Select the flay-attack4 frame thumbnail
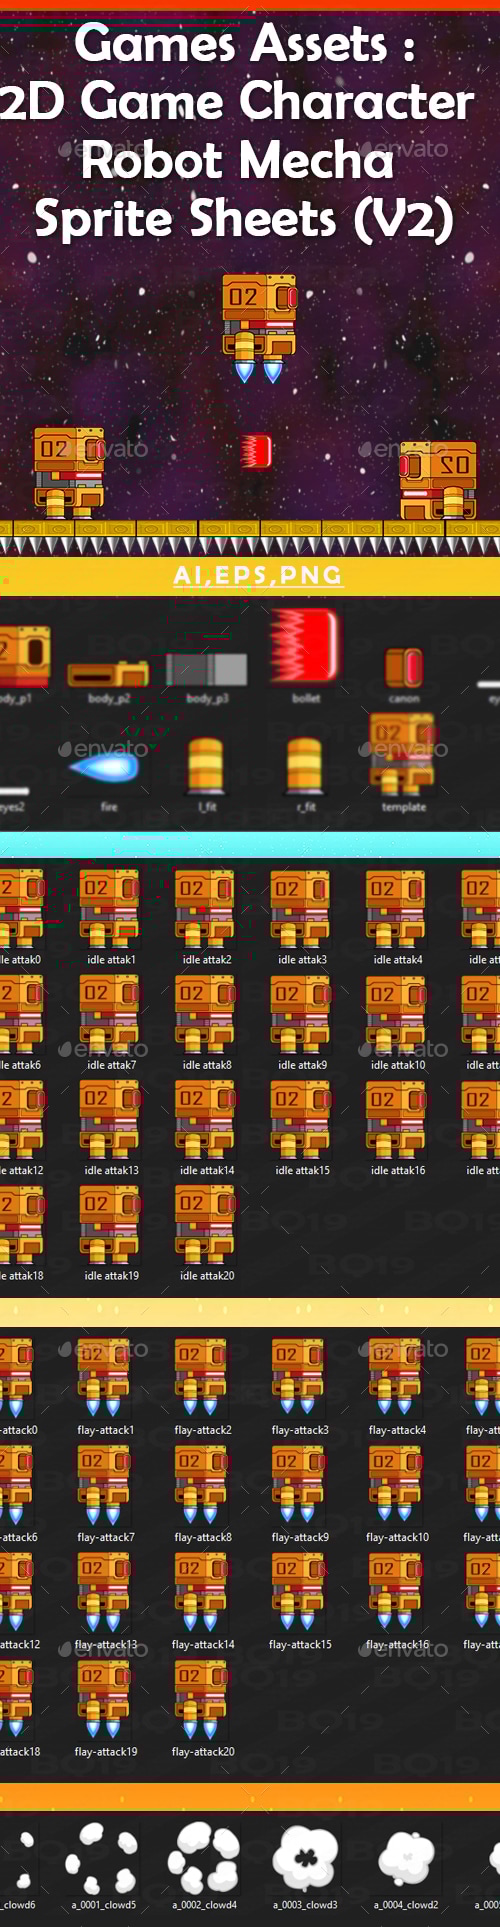 (396, 1377)
